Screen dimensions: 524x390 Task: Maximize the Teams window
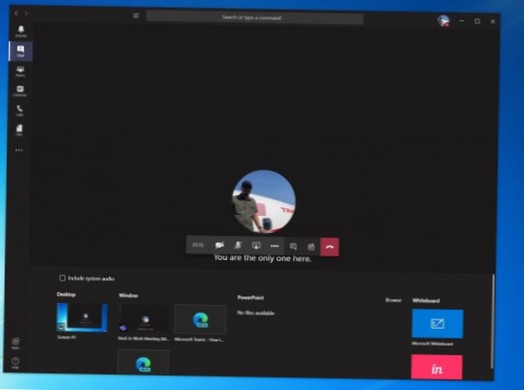pyautogui.click(x=477, y=21)
